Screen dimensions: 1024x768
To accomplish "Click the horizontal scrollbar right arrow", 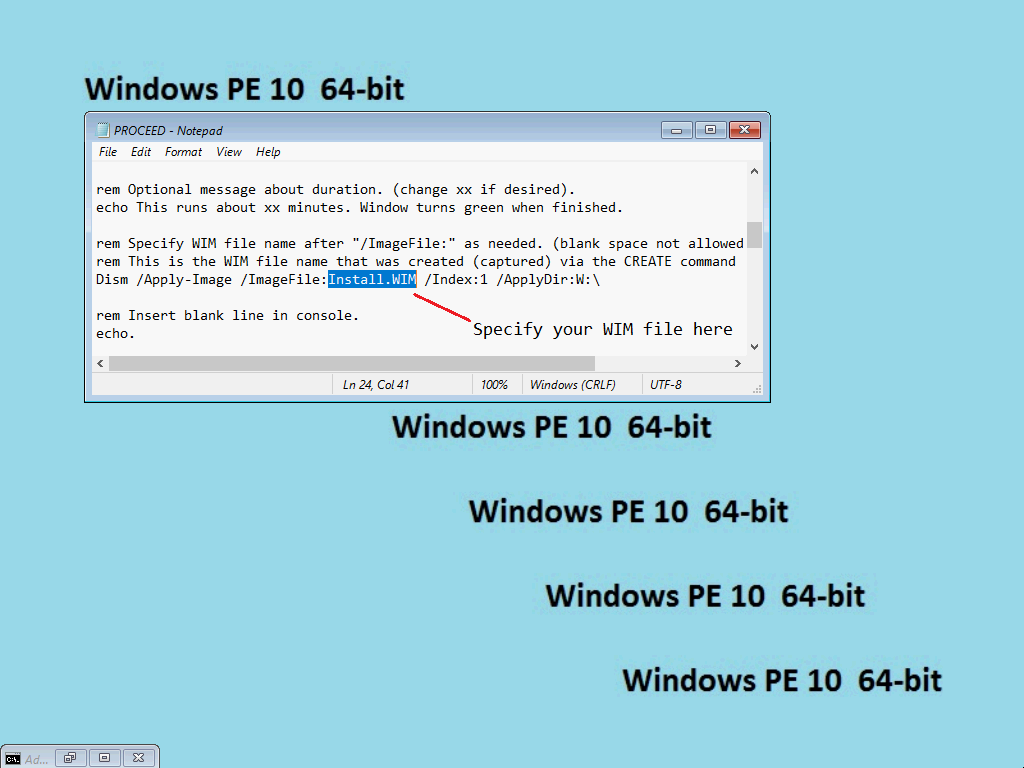I will pos(738,364).
